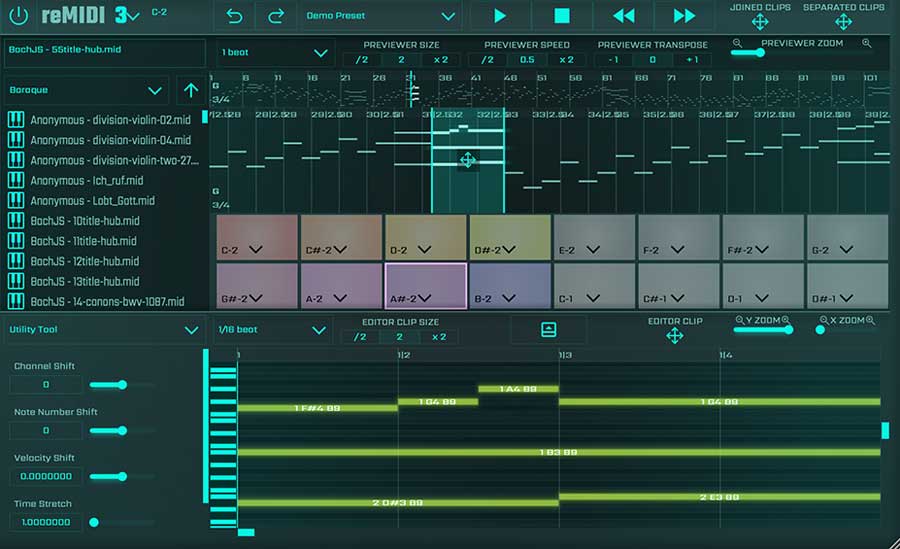The height and width of the screenshot is (549, 900).
Task: Open the D-2 pad dropdown
Action: 425,249
